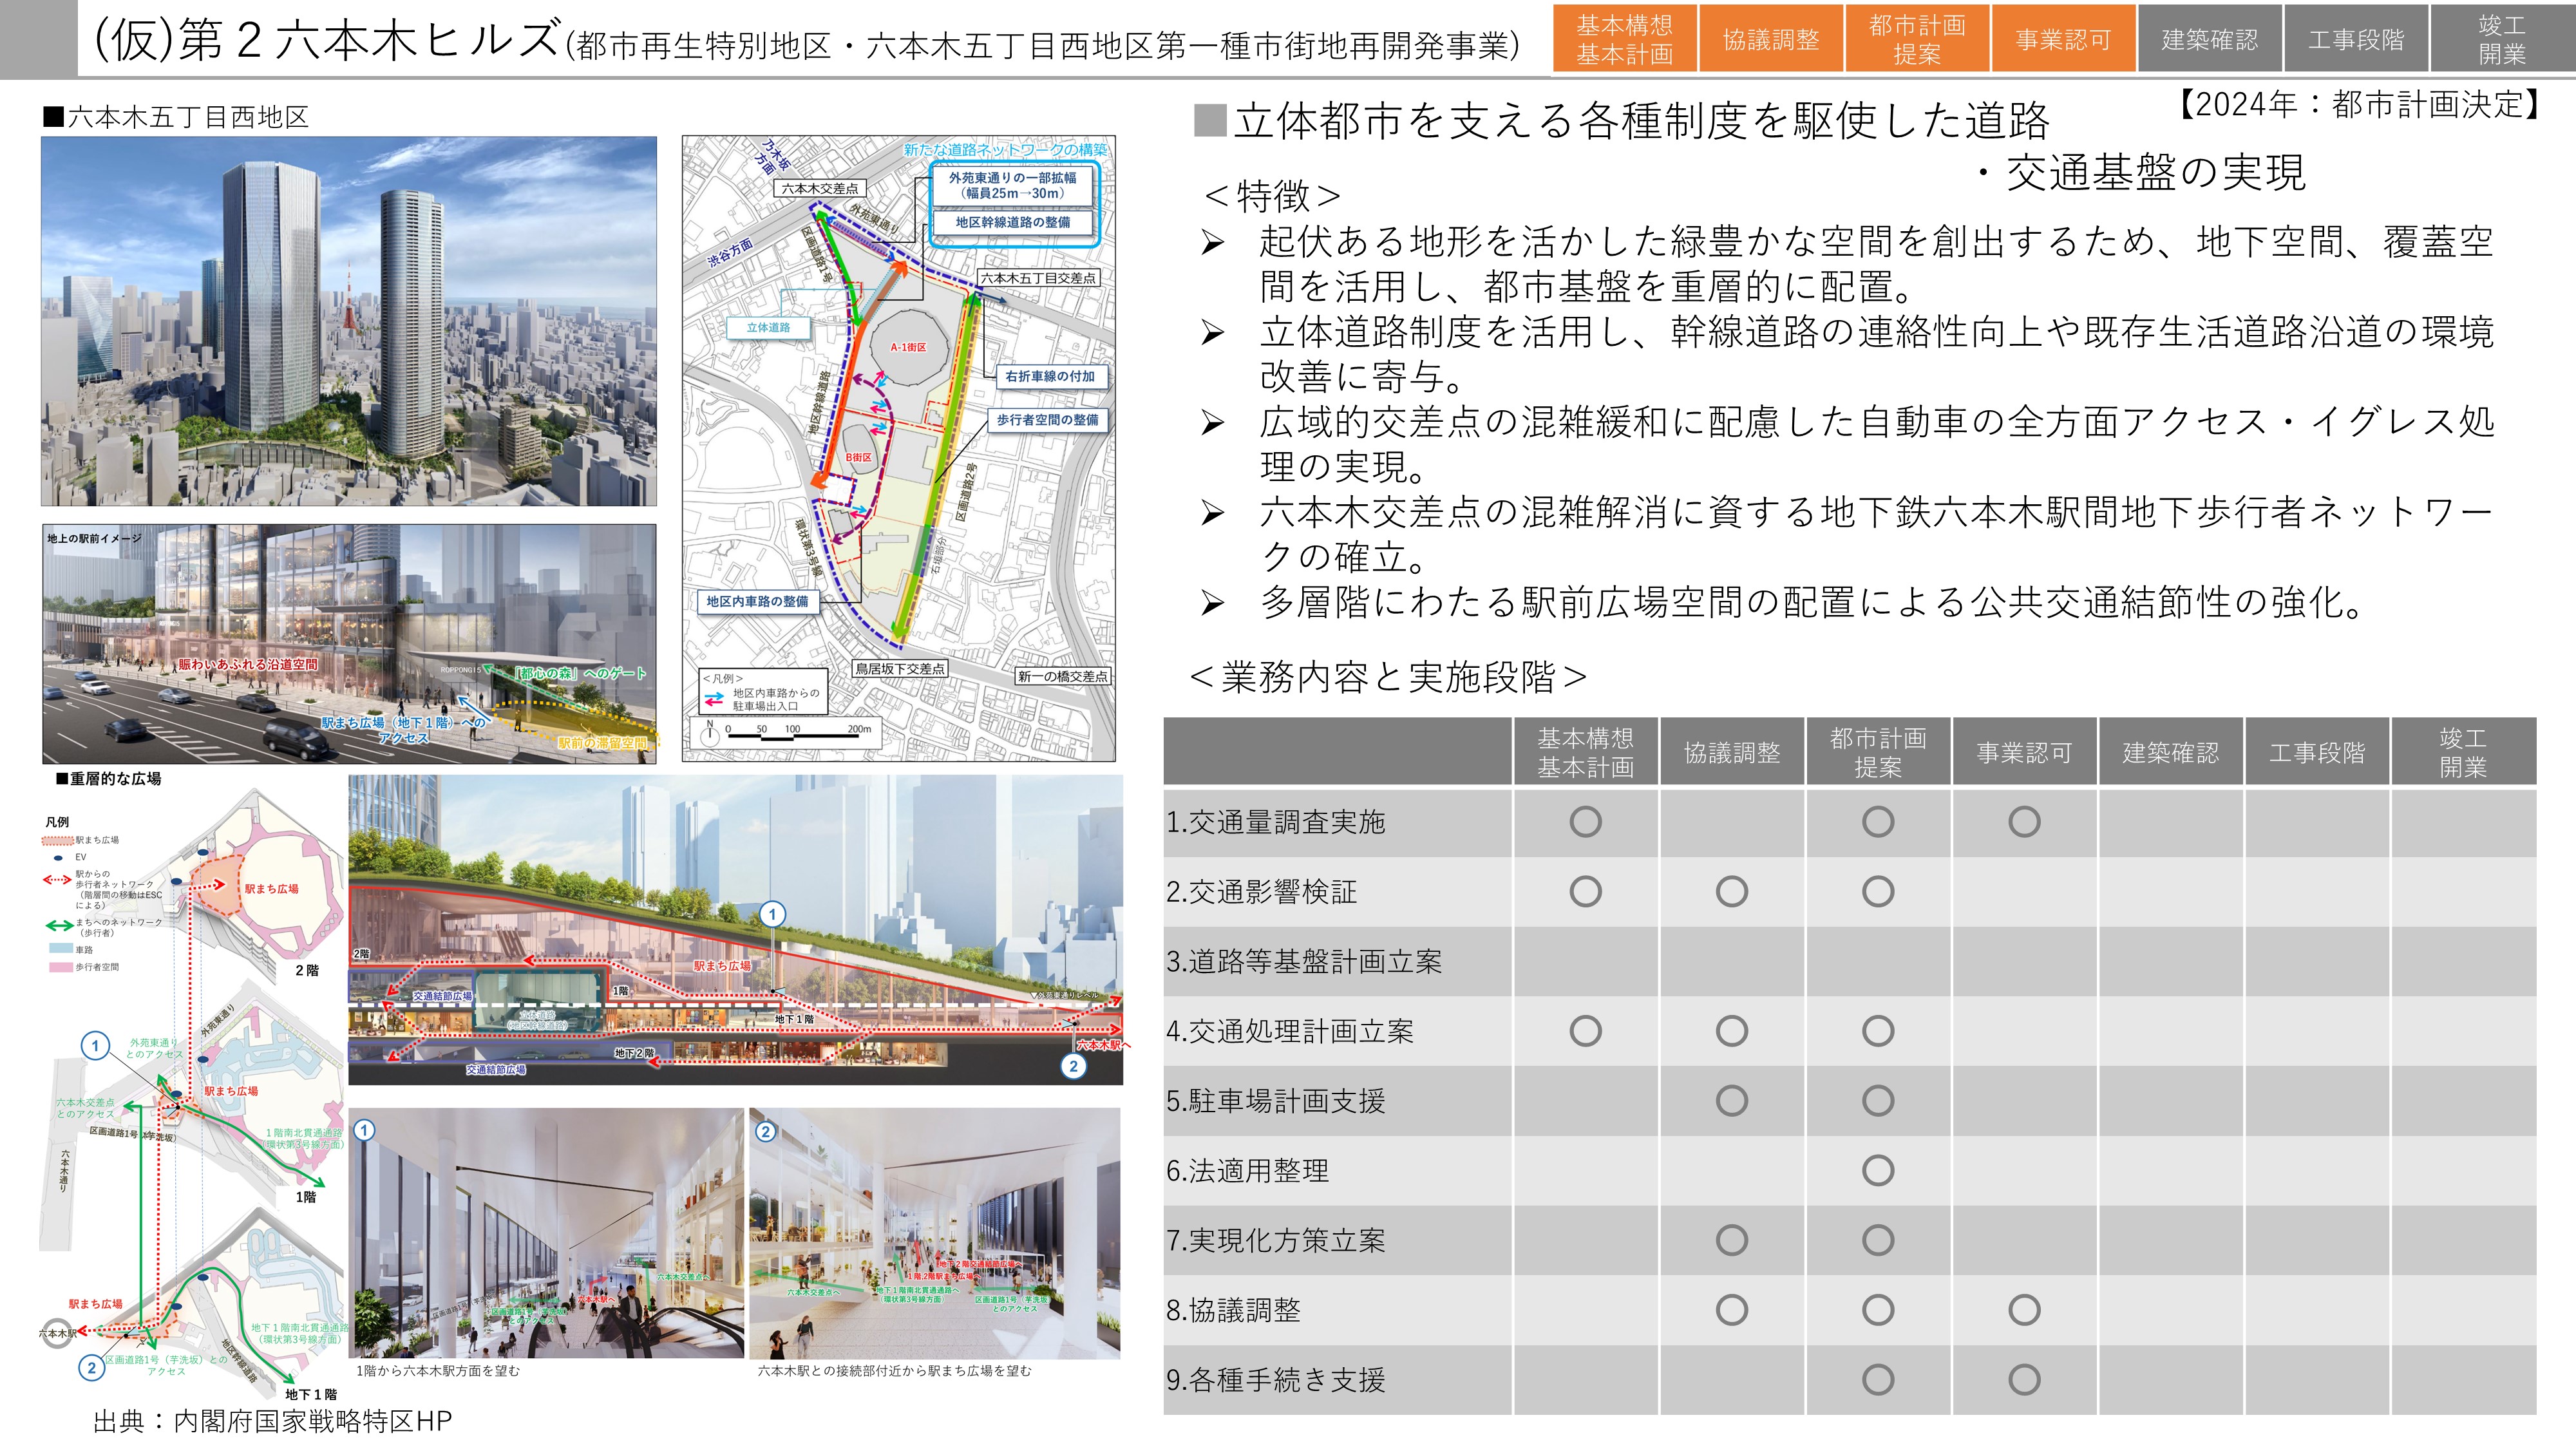The image size is (2576, 1449).
Task: Click the 立体道路 callout on the map
Action: coord(768,327)
